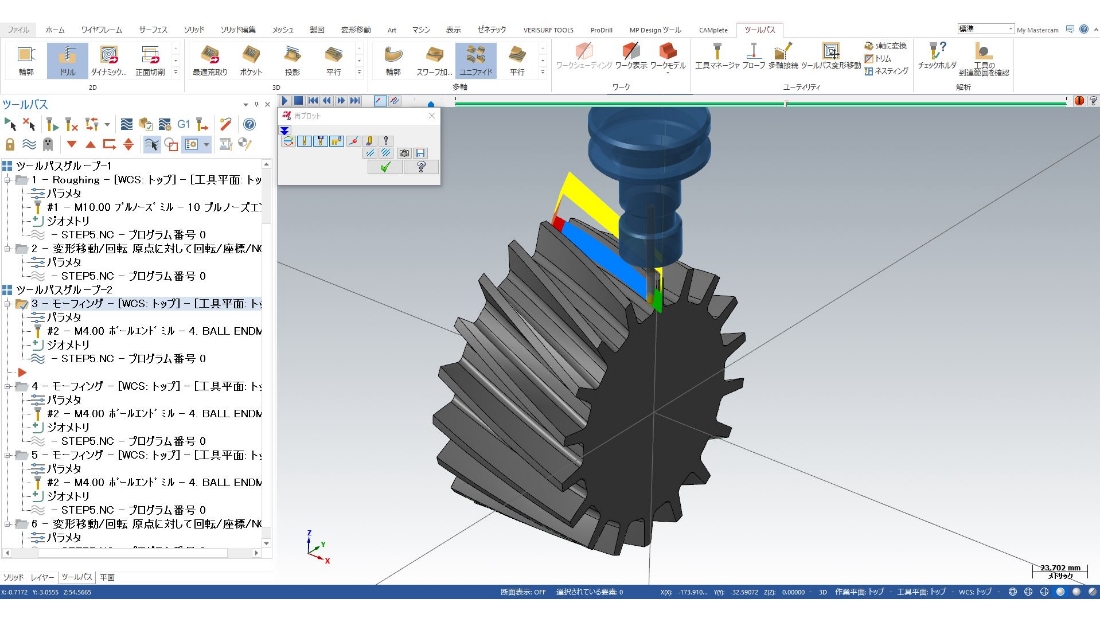Choose the 2D 輪郭 contour toolpath
Viewport: 1100px width, 620px height.
click(x=26, y=60)
